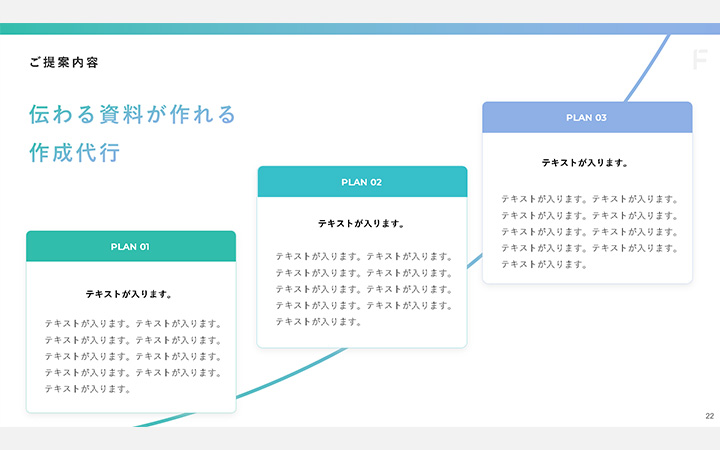Select the PLAN 01 green header
This screenshot has height=450, width=720.
coord(131,247)
